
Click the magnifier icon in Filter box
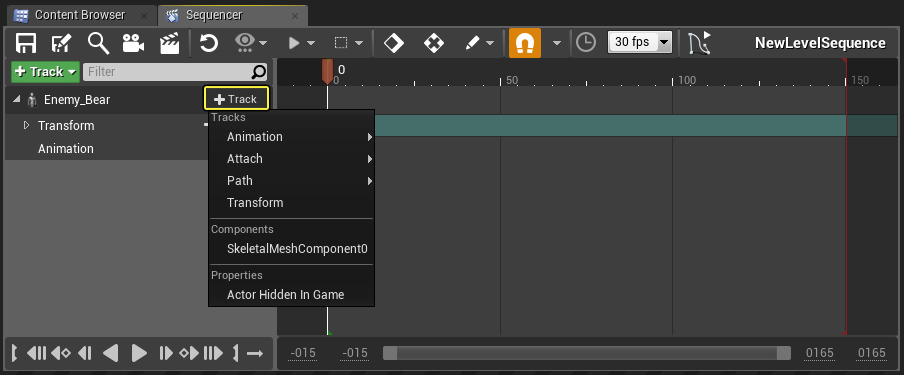[x=259, y=72]
